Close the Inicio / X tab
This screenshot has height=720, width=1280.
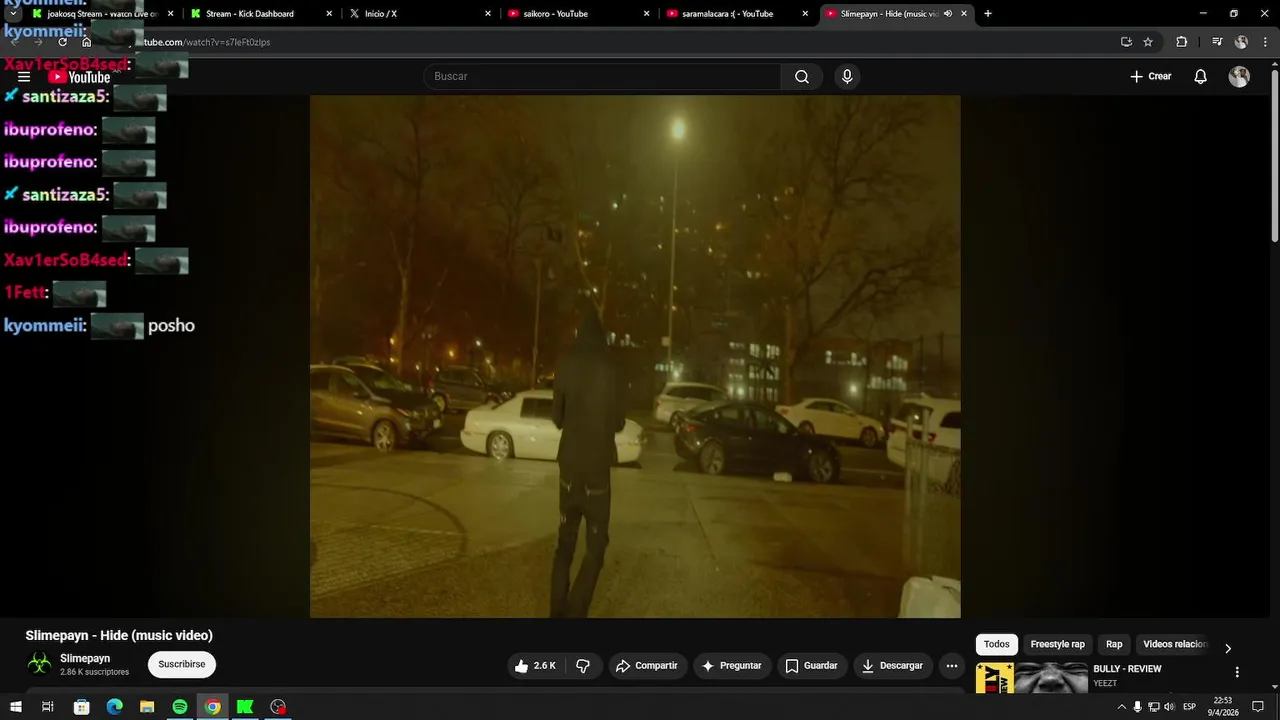tap(488, 14)
